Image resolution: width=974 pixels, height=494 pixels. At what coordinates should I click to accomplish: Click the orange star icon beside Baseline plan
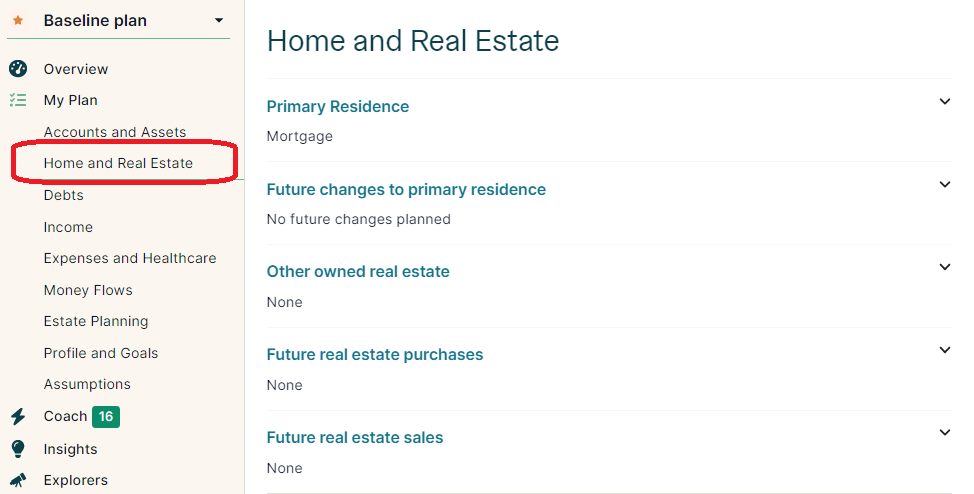pos(18,21)
